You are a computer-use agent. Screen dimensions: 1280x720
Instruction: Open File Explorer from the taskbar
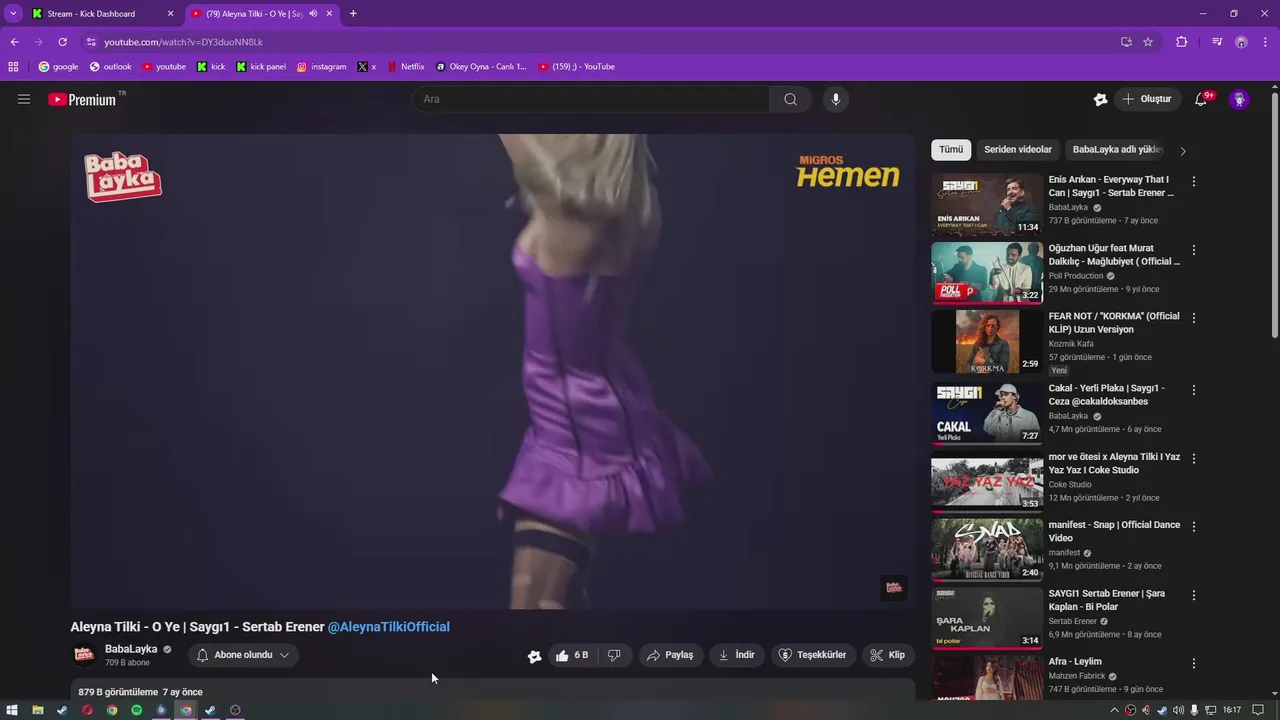point(37,710)
